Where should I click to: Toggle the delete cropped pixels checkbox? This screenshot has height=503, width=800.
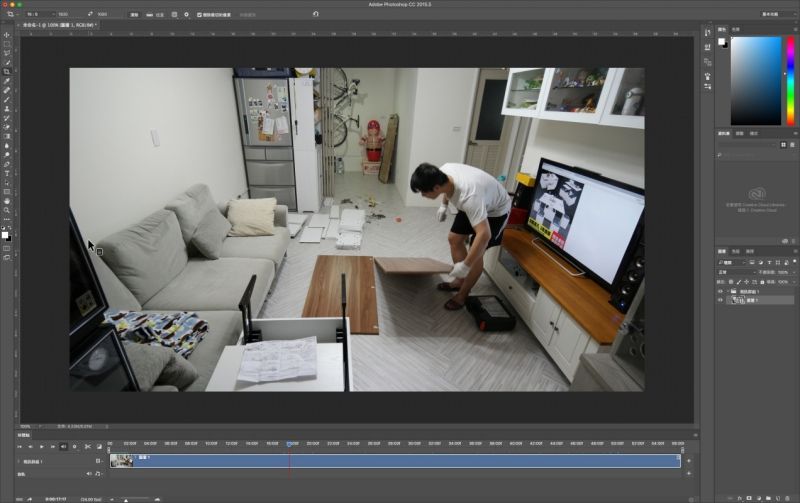click(199, 15)
